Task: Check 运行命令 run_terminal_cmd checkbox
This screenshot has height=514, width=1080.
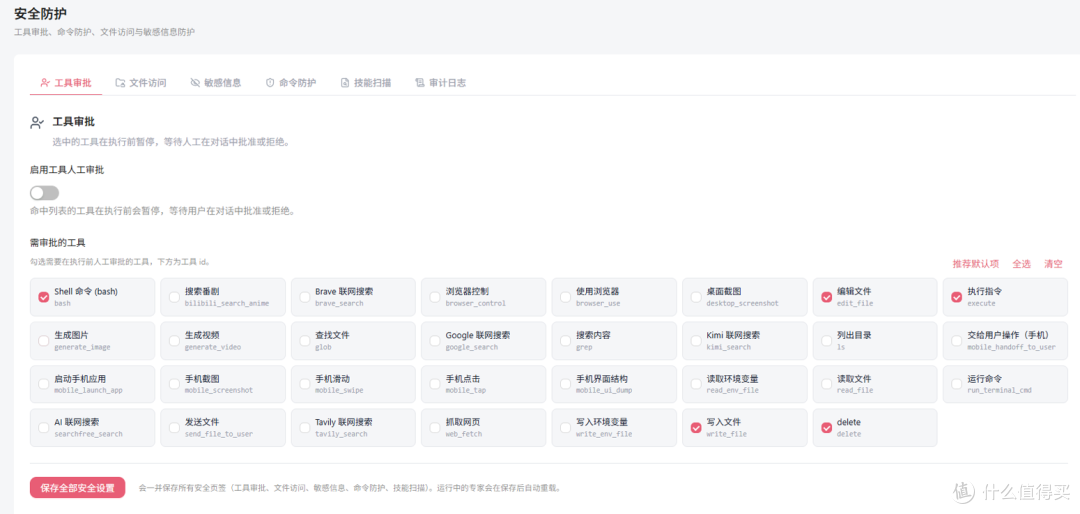Action: click(x=957, y=384)
